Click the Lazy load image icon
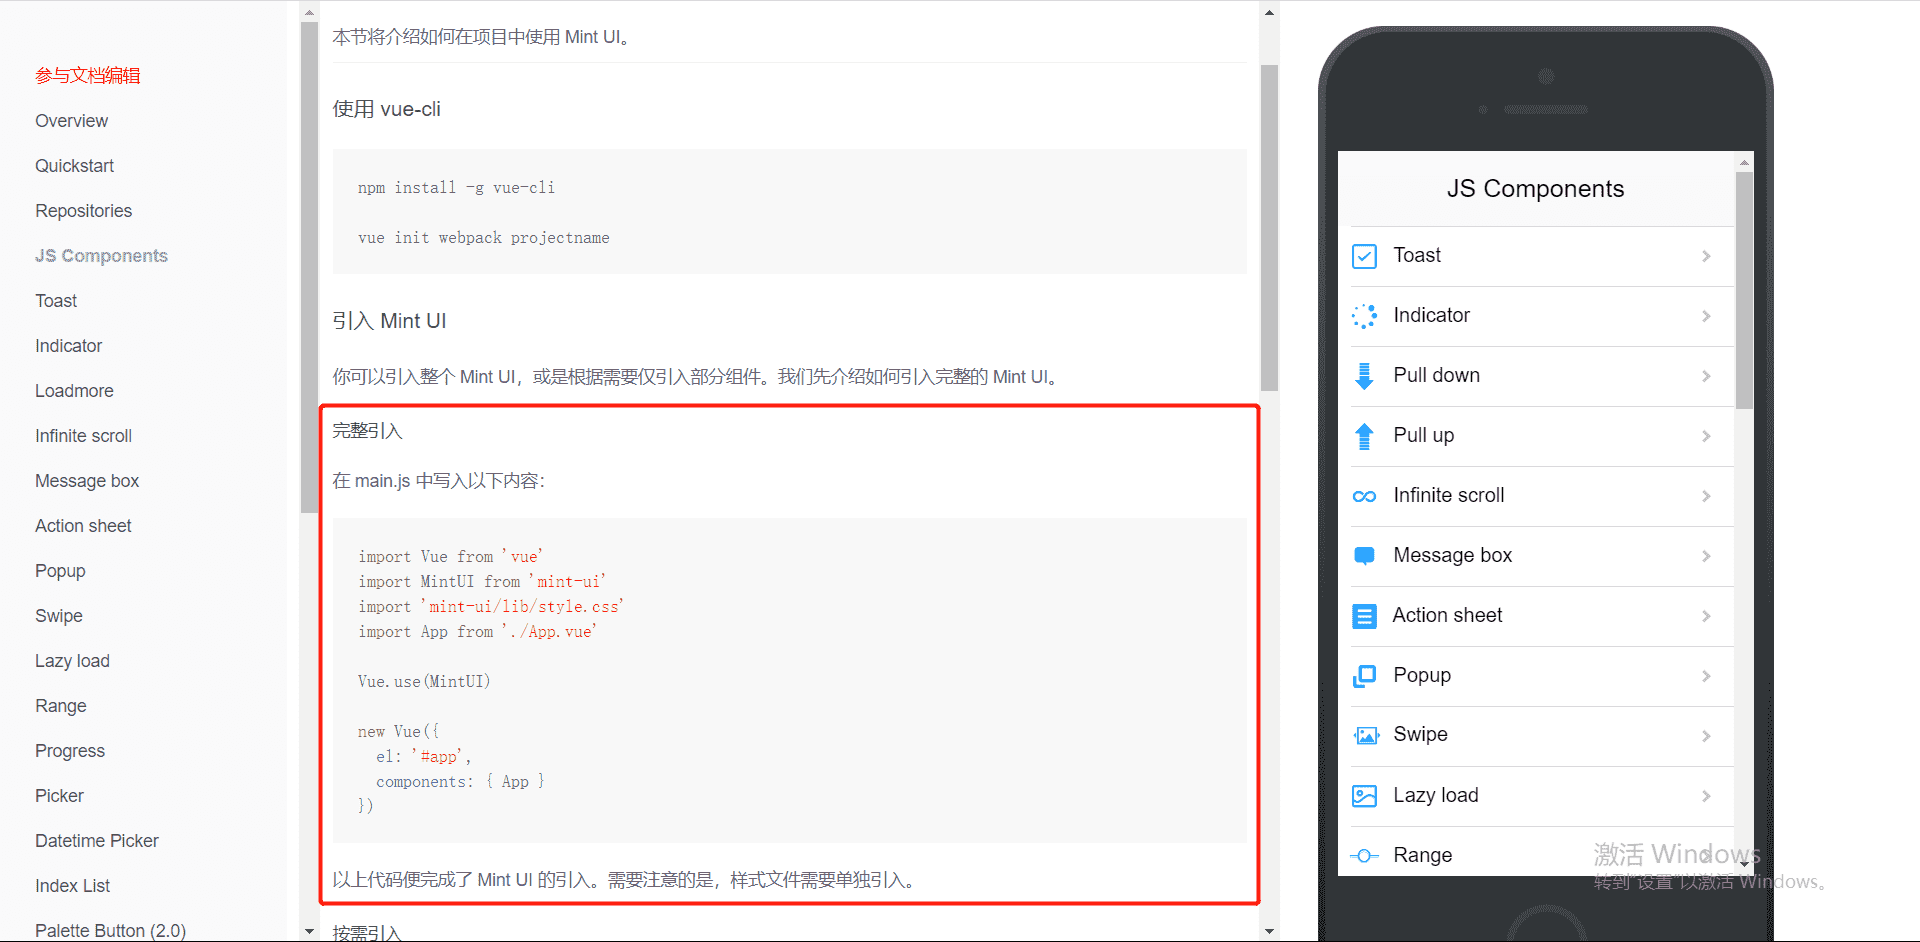The height and width of the screenshot is (942, 1920). click(x=1364, y=796)
